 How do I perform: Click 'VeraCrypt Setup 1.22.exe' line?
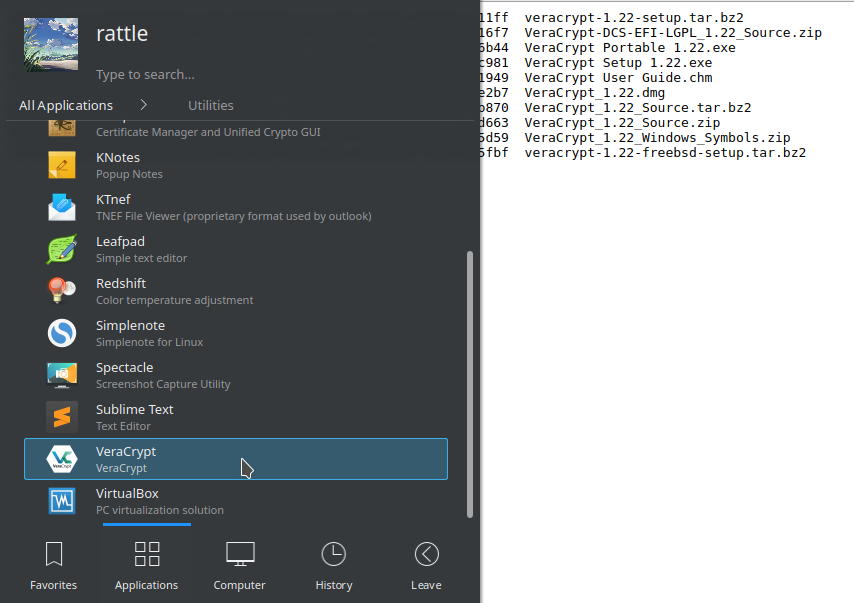pos(618,63)
